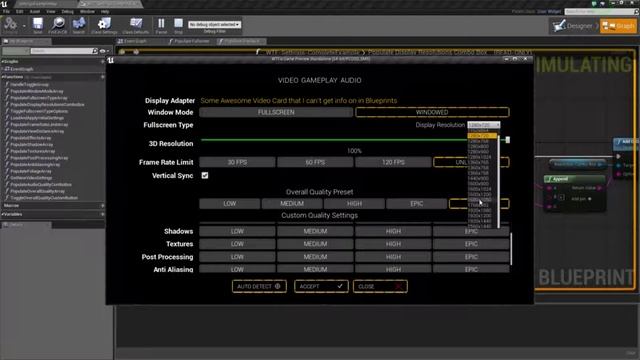The height and width of the screenshot is (360, 640).
Task: Click the Save toolbar icon
Action: 38,24
